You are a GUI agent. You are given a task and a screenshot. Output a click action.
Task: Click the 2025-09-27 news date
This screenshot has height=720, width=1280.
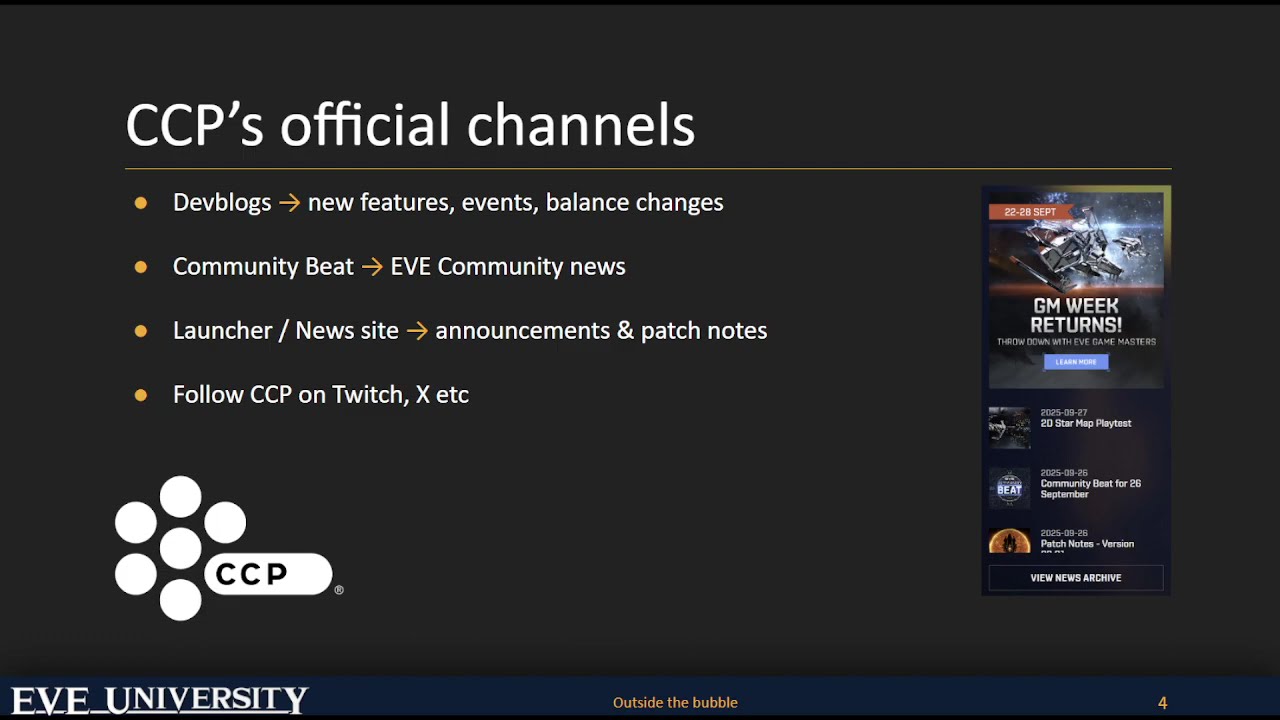point(1063,413)
